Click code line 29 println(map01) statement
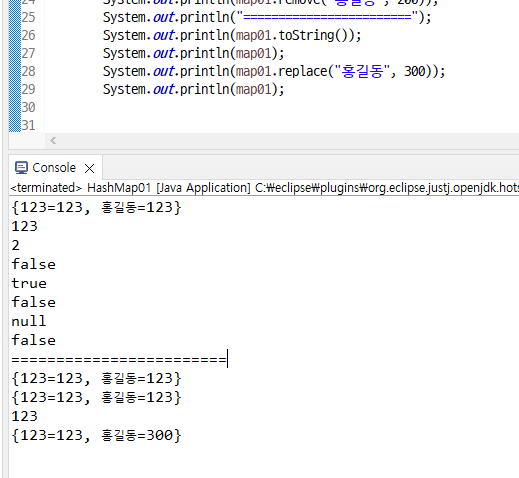The width and height of the screenshot is (519, 478). (x=193, y=89)
